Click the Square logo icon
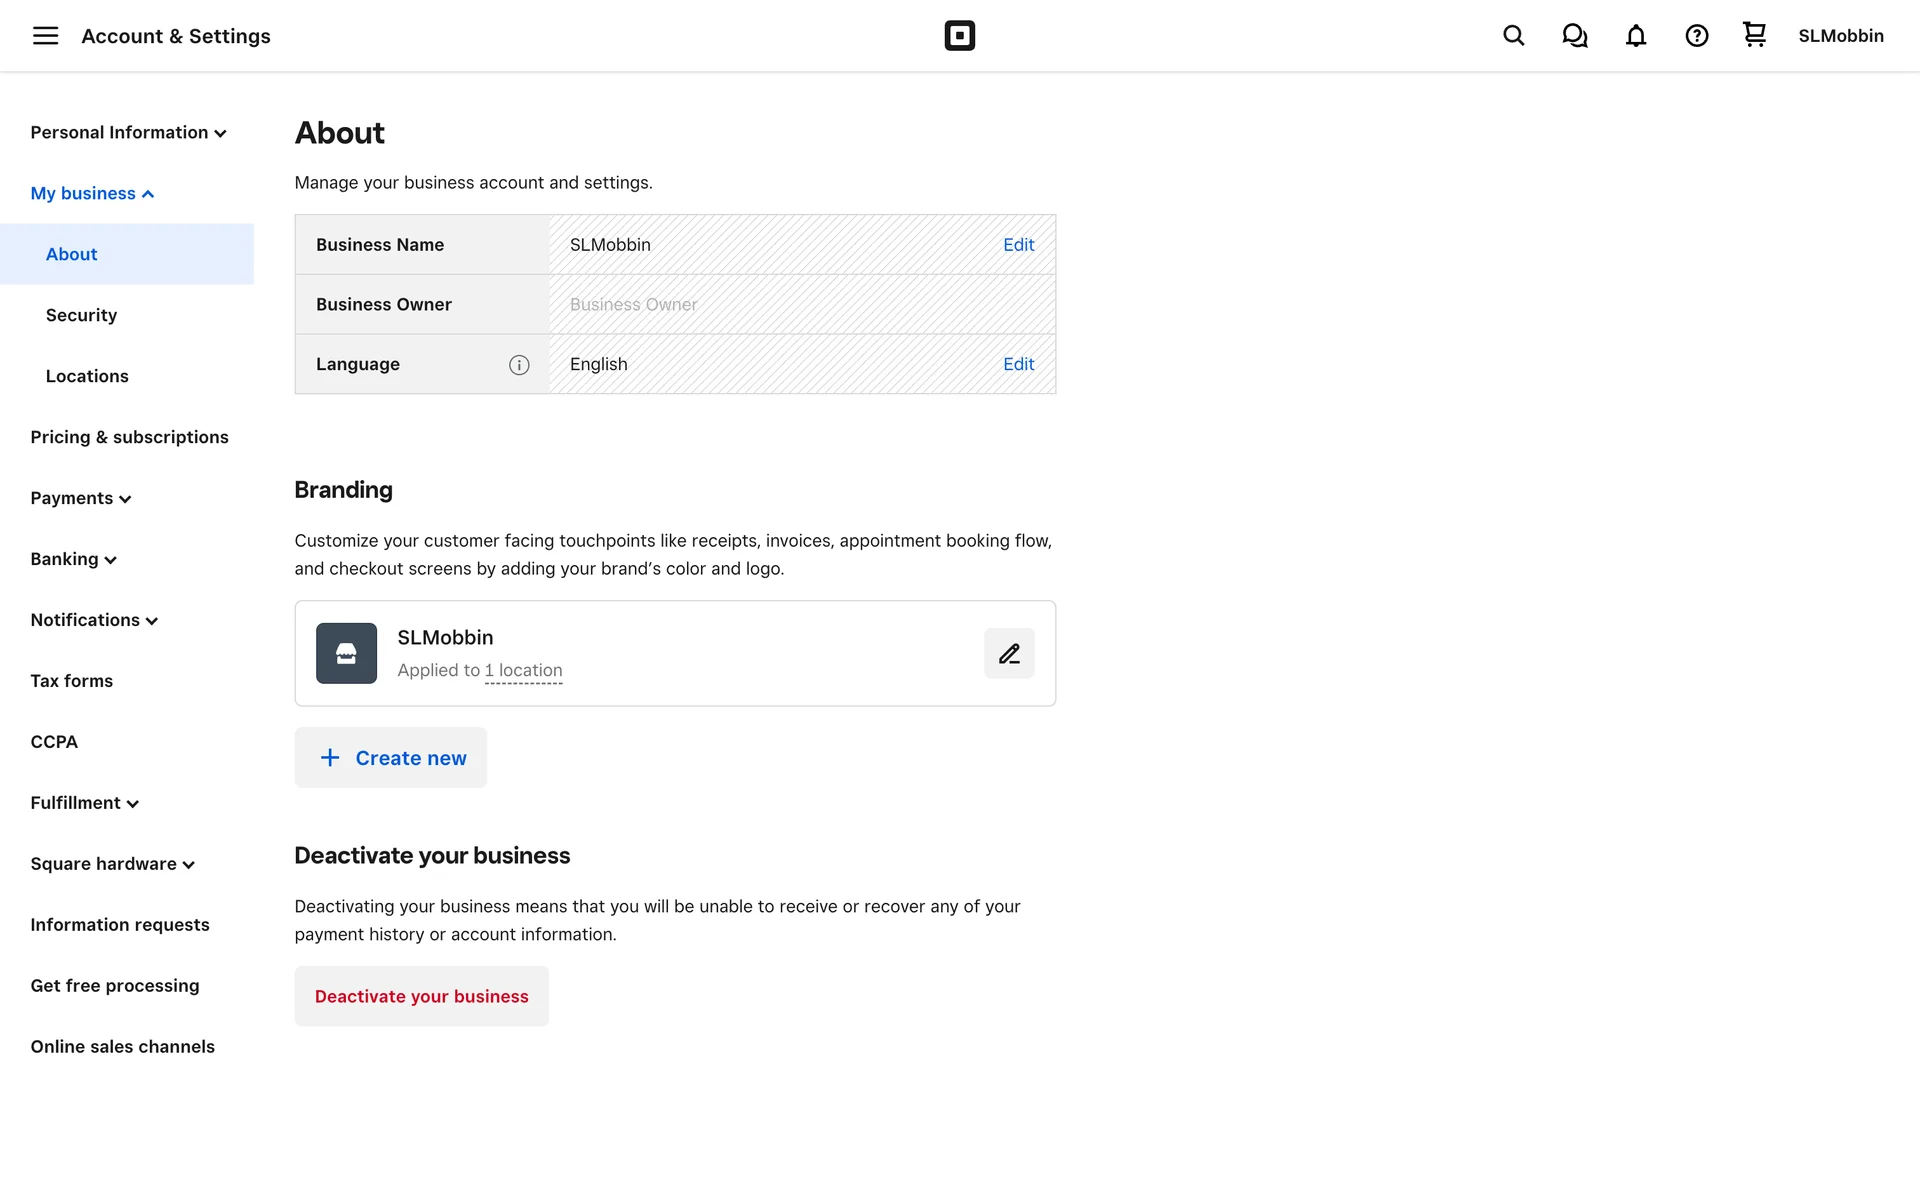The height and width of the screenshot is (1200, 1920). pyautogui.click(x=959, y=36)
